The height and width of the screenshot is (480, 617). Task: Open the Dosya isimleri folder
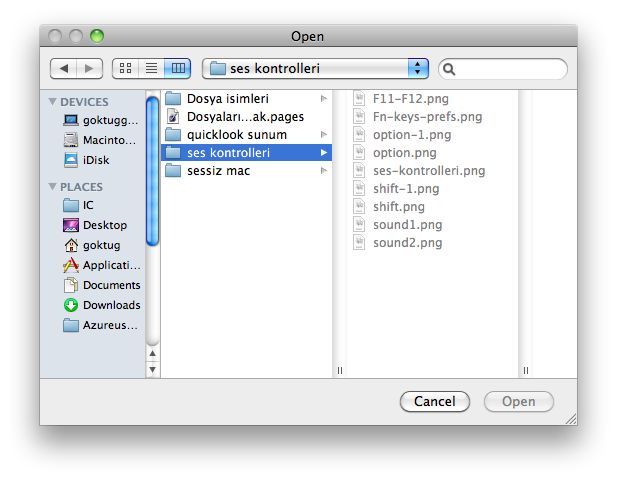point(227,99)
